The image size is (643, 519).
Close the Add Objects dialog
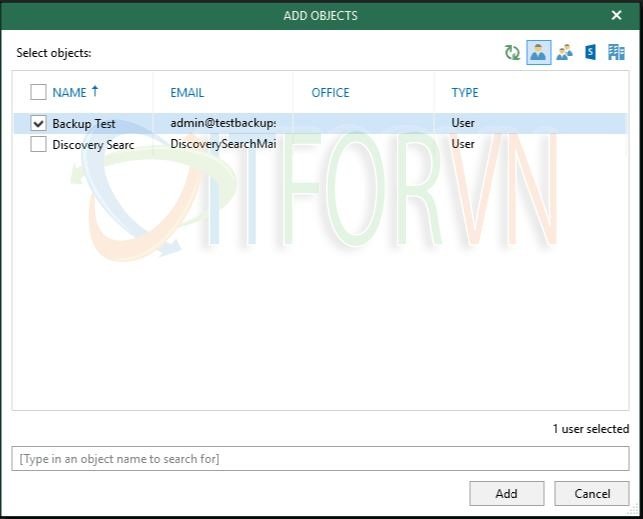tap(616, 15)
